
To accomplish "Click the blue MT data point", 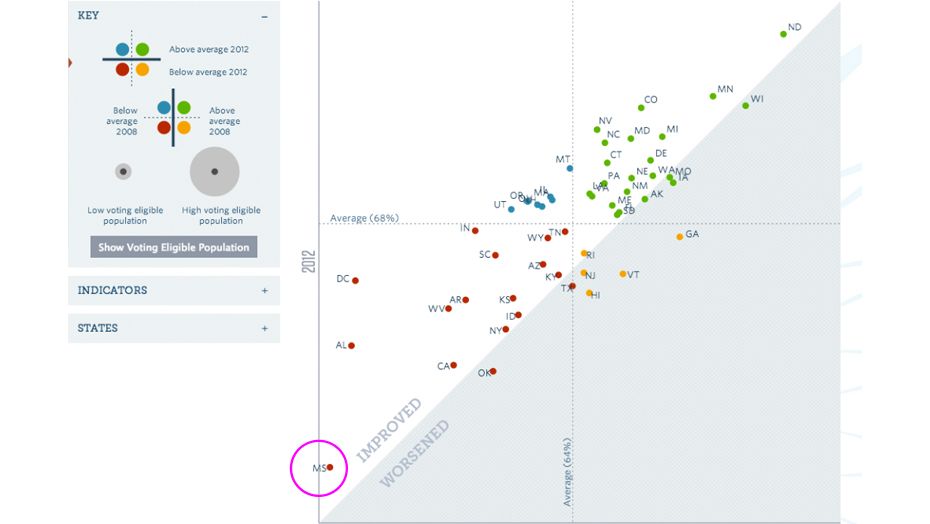I will pos(570,169).
